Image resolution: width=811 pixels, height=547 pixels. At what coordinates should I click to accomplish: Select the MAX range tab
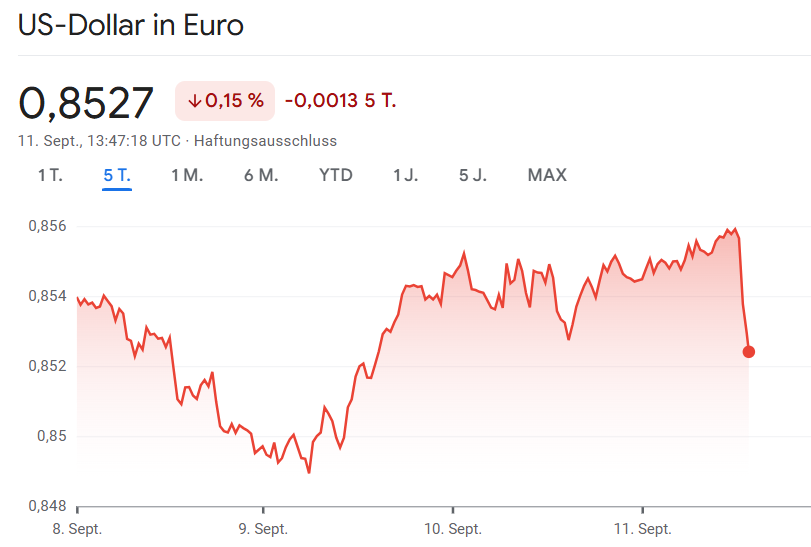547,175
